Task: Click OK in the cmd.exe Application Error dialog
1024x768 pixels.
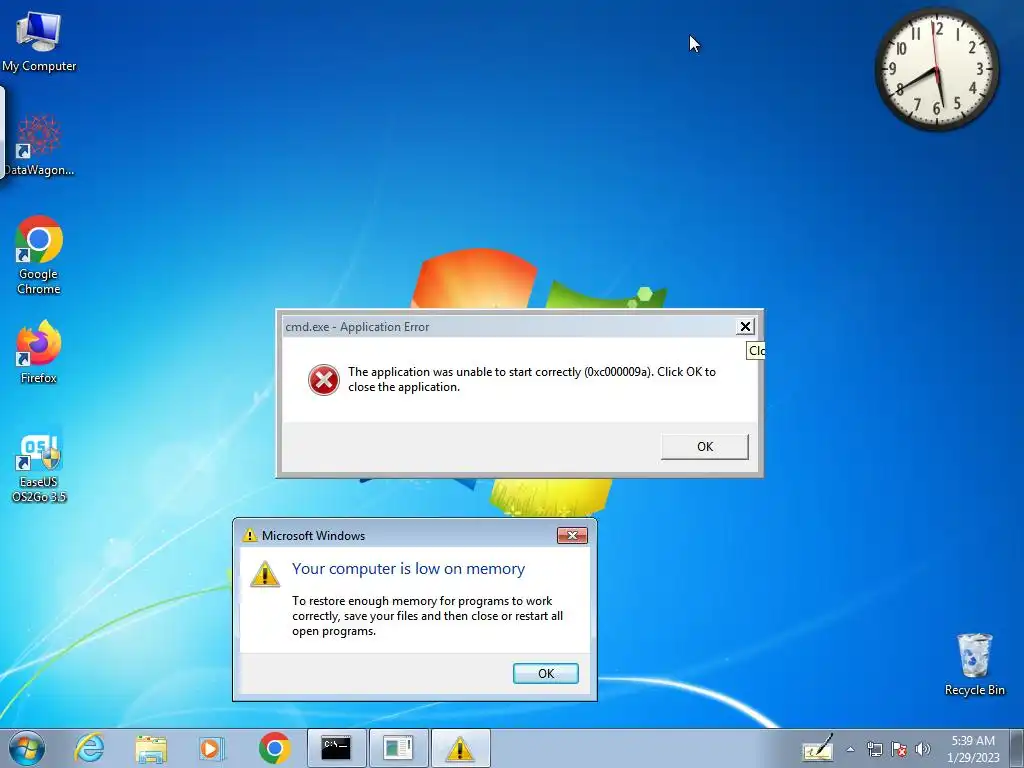Action: coord(705,447)
